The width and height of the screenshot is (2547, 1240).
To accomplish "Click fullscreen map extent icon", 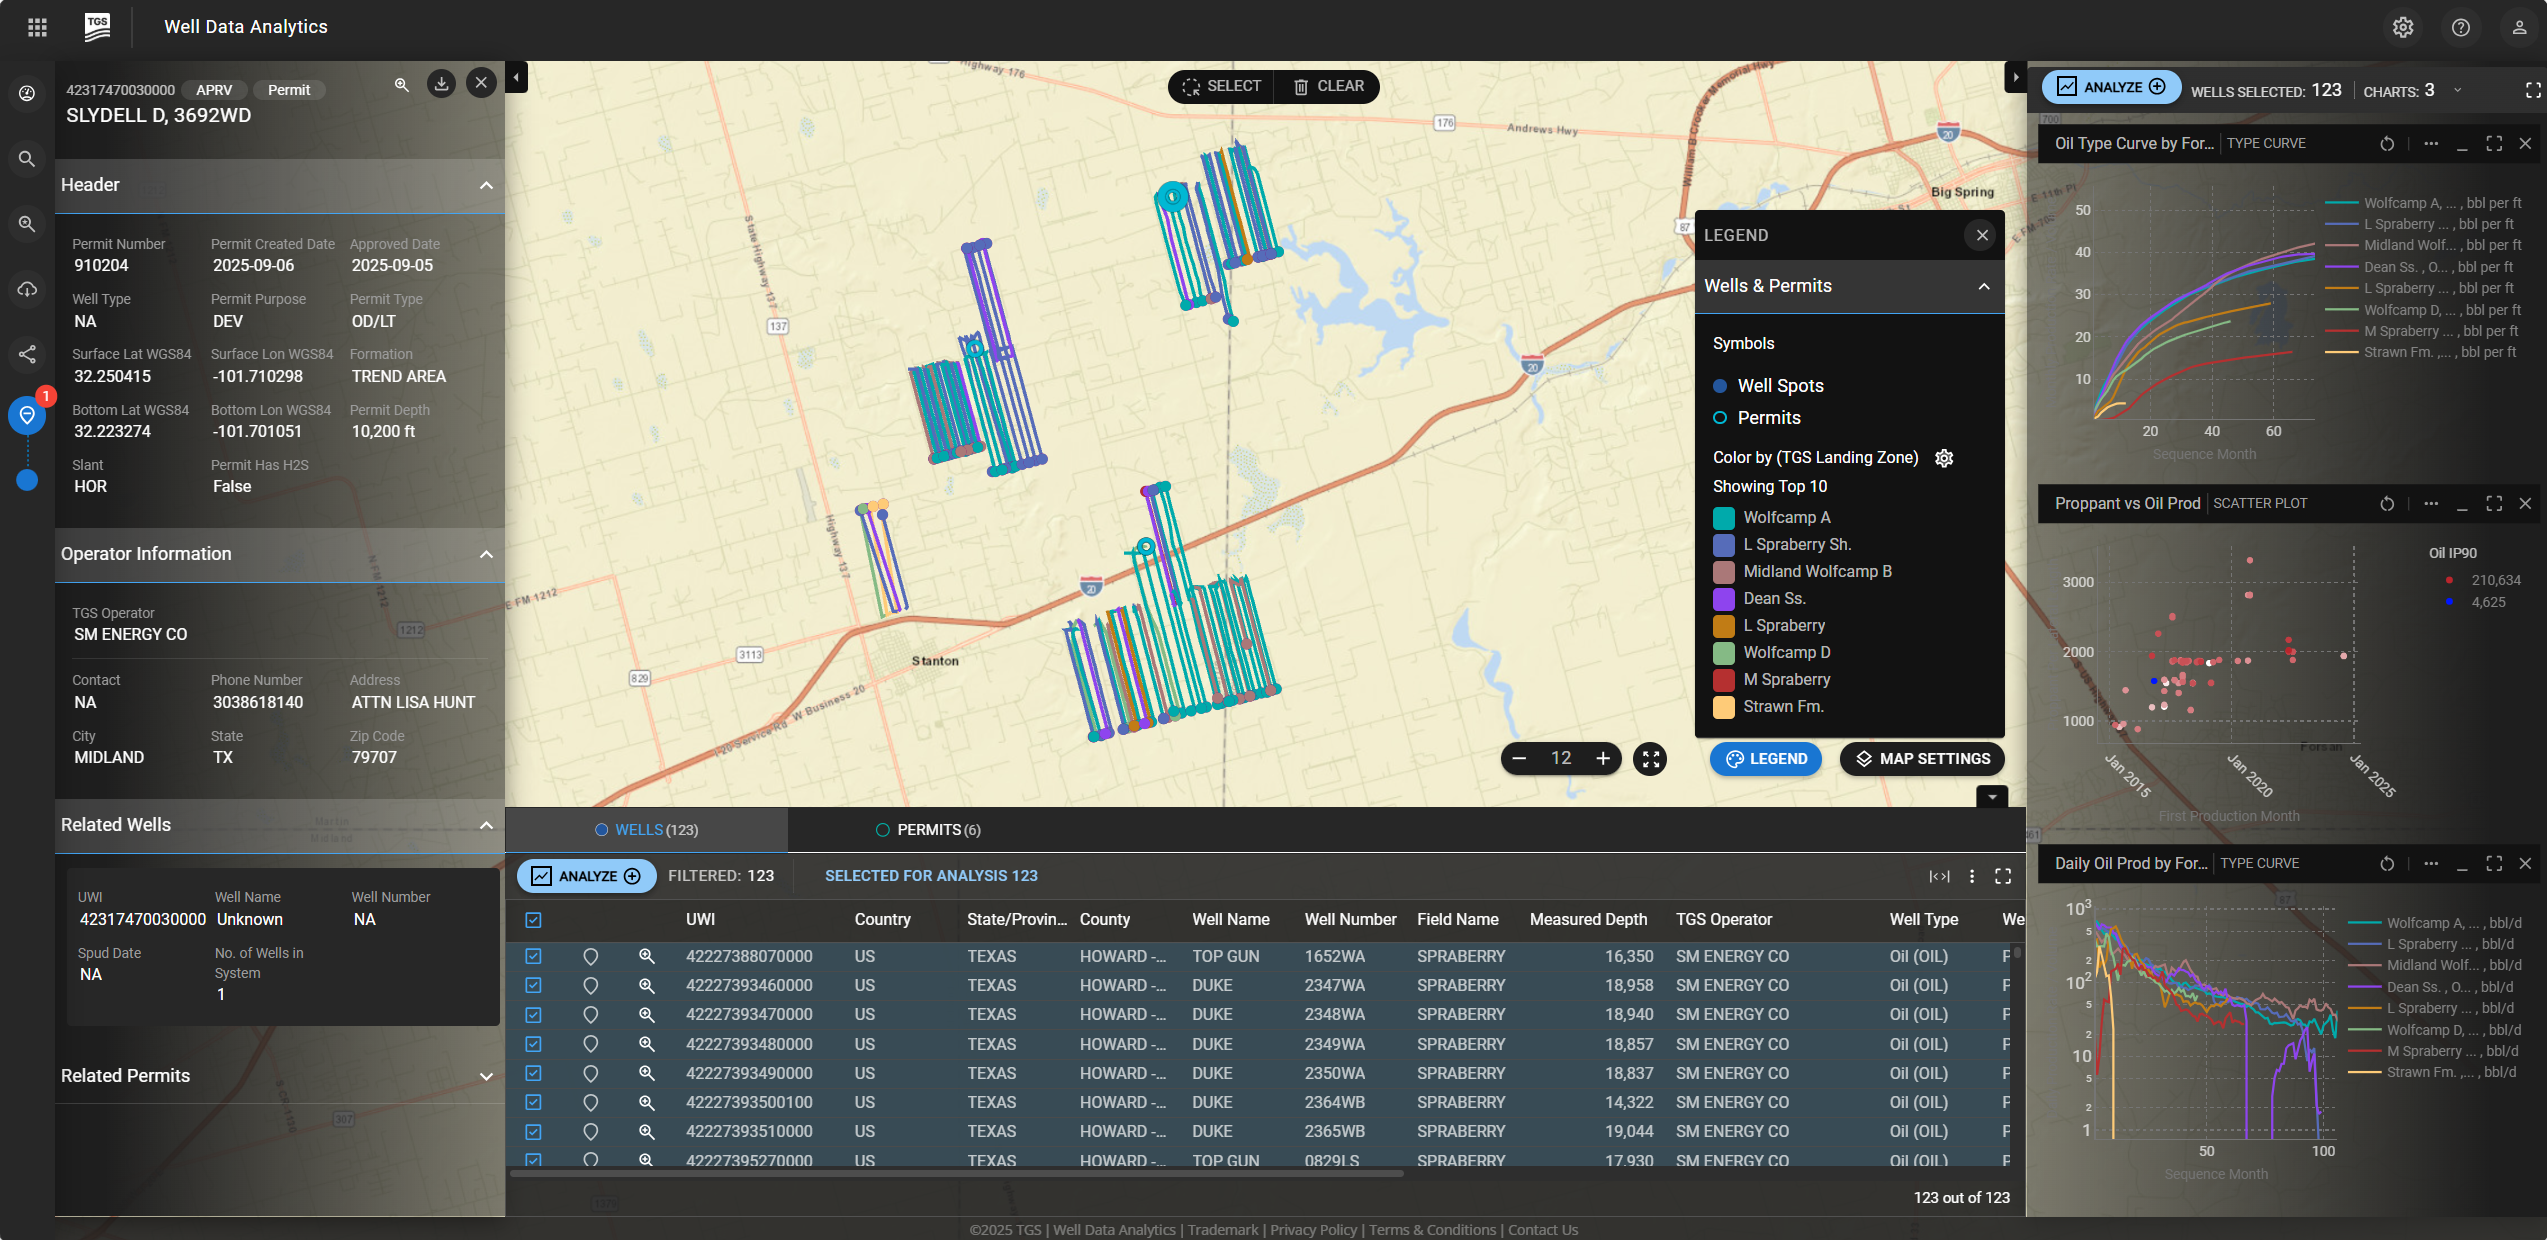I will [x=1650, y=759].
